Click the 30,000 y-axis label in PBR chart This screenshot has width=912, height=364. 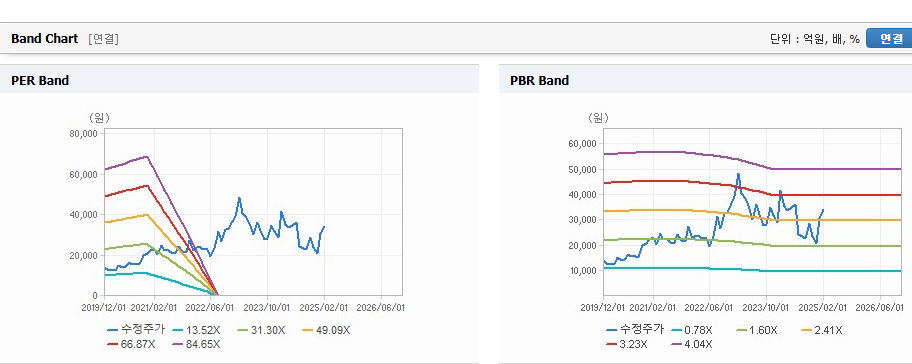[x=583, y=220]
